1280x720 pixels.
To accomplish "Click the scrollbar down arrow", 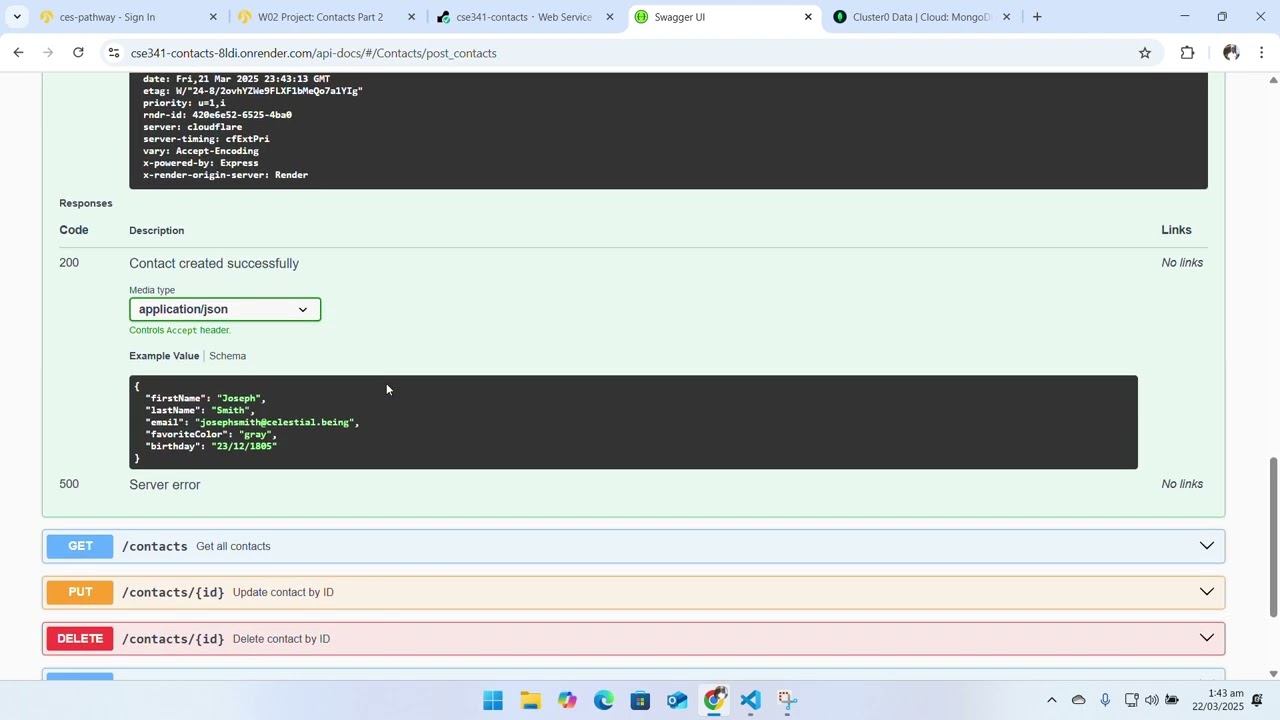I will pyautogui.click(x=1273, y=674).
